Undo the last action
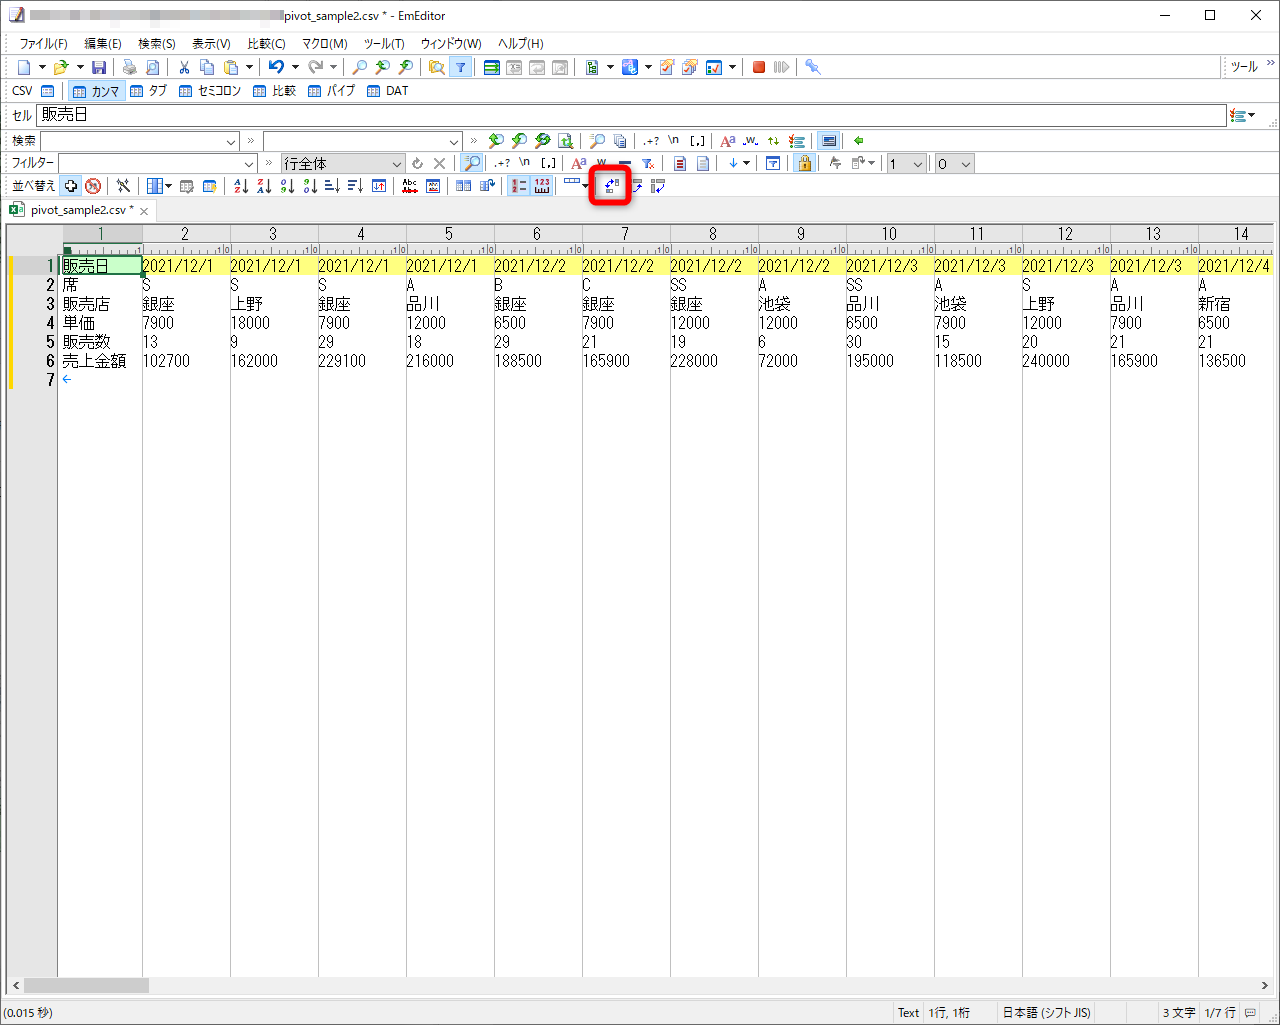 pyautogui.click(x=276, y=67)
